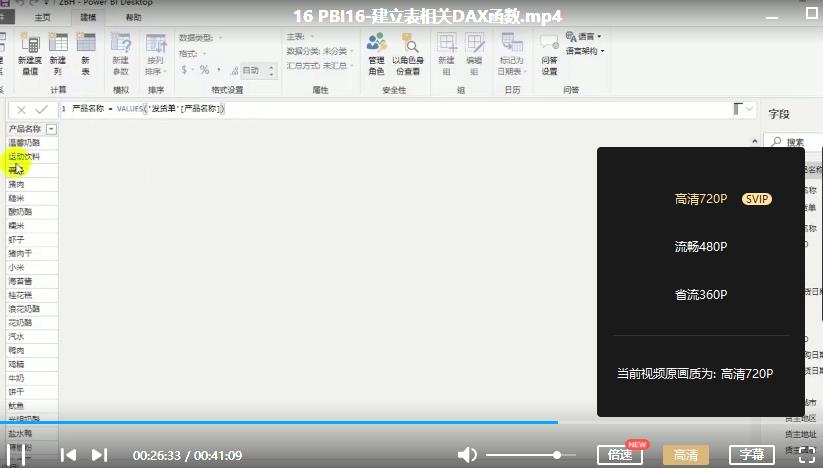Cancel formula with the X icon
Screen dimensions: 823x468
21,109
